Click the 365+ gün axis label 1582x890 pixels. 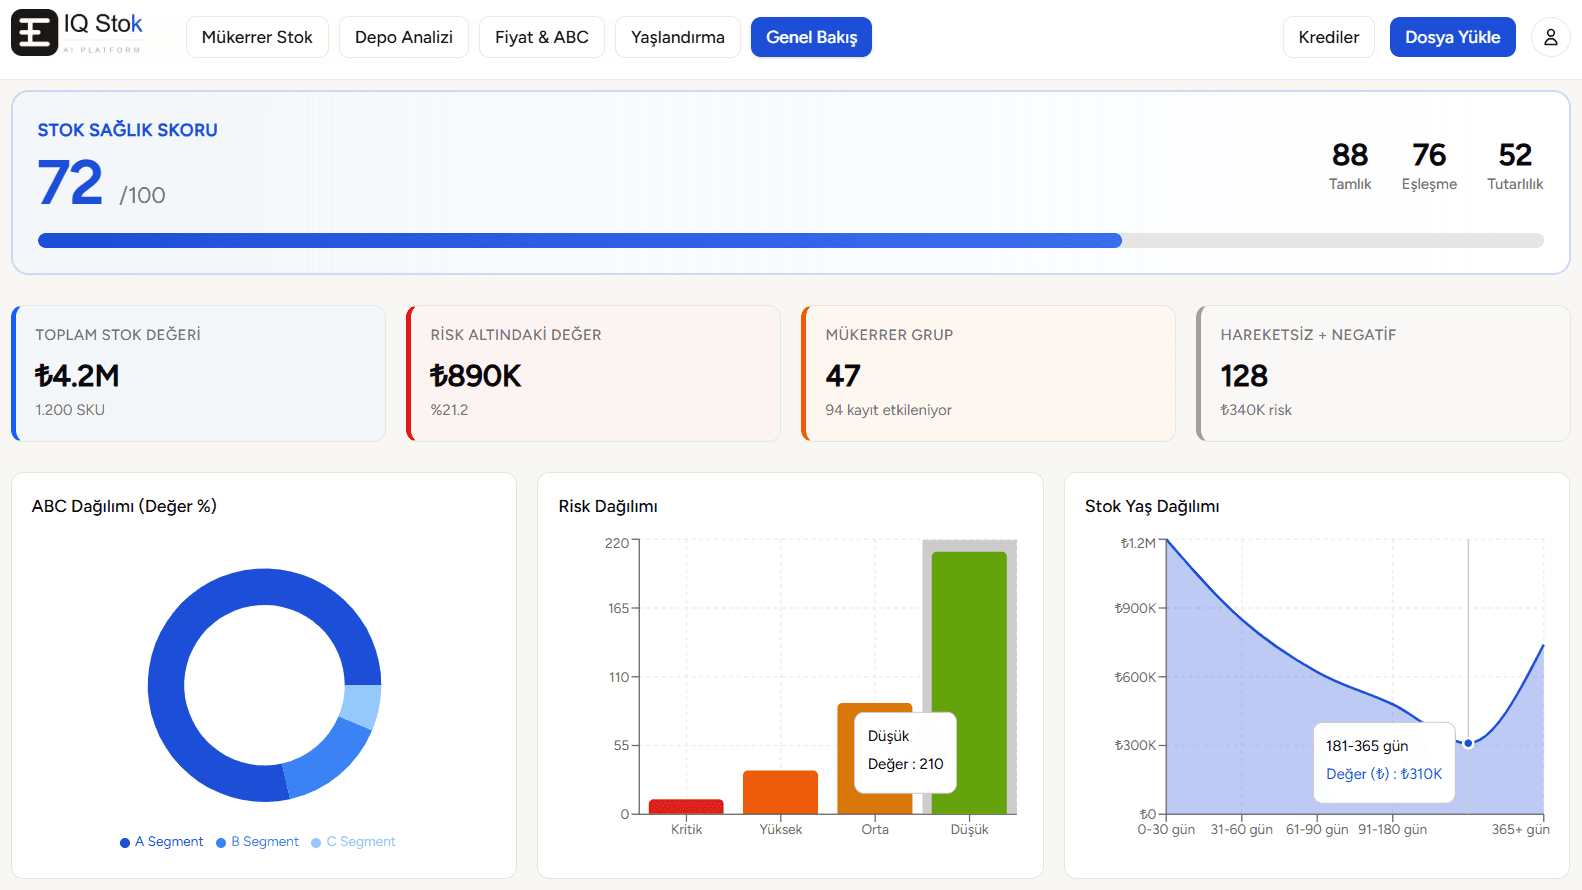1520,829
